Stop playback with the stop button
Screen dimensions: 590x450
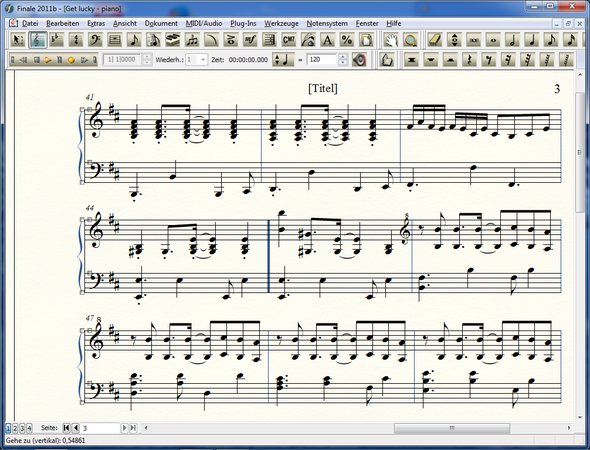coord(36,60)
